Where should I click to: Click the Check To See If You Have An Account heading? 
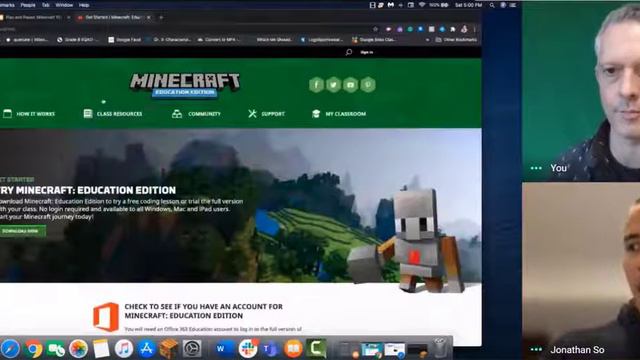coord(203,311)
